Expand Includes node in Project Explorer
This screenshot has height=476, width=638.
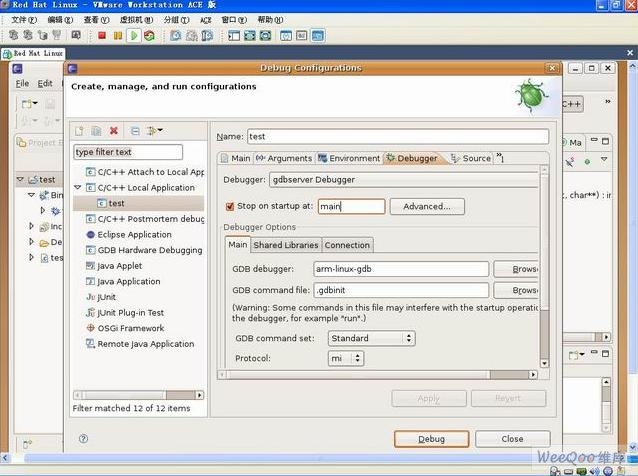[x=31, y=226]
